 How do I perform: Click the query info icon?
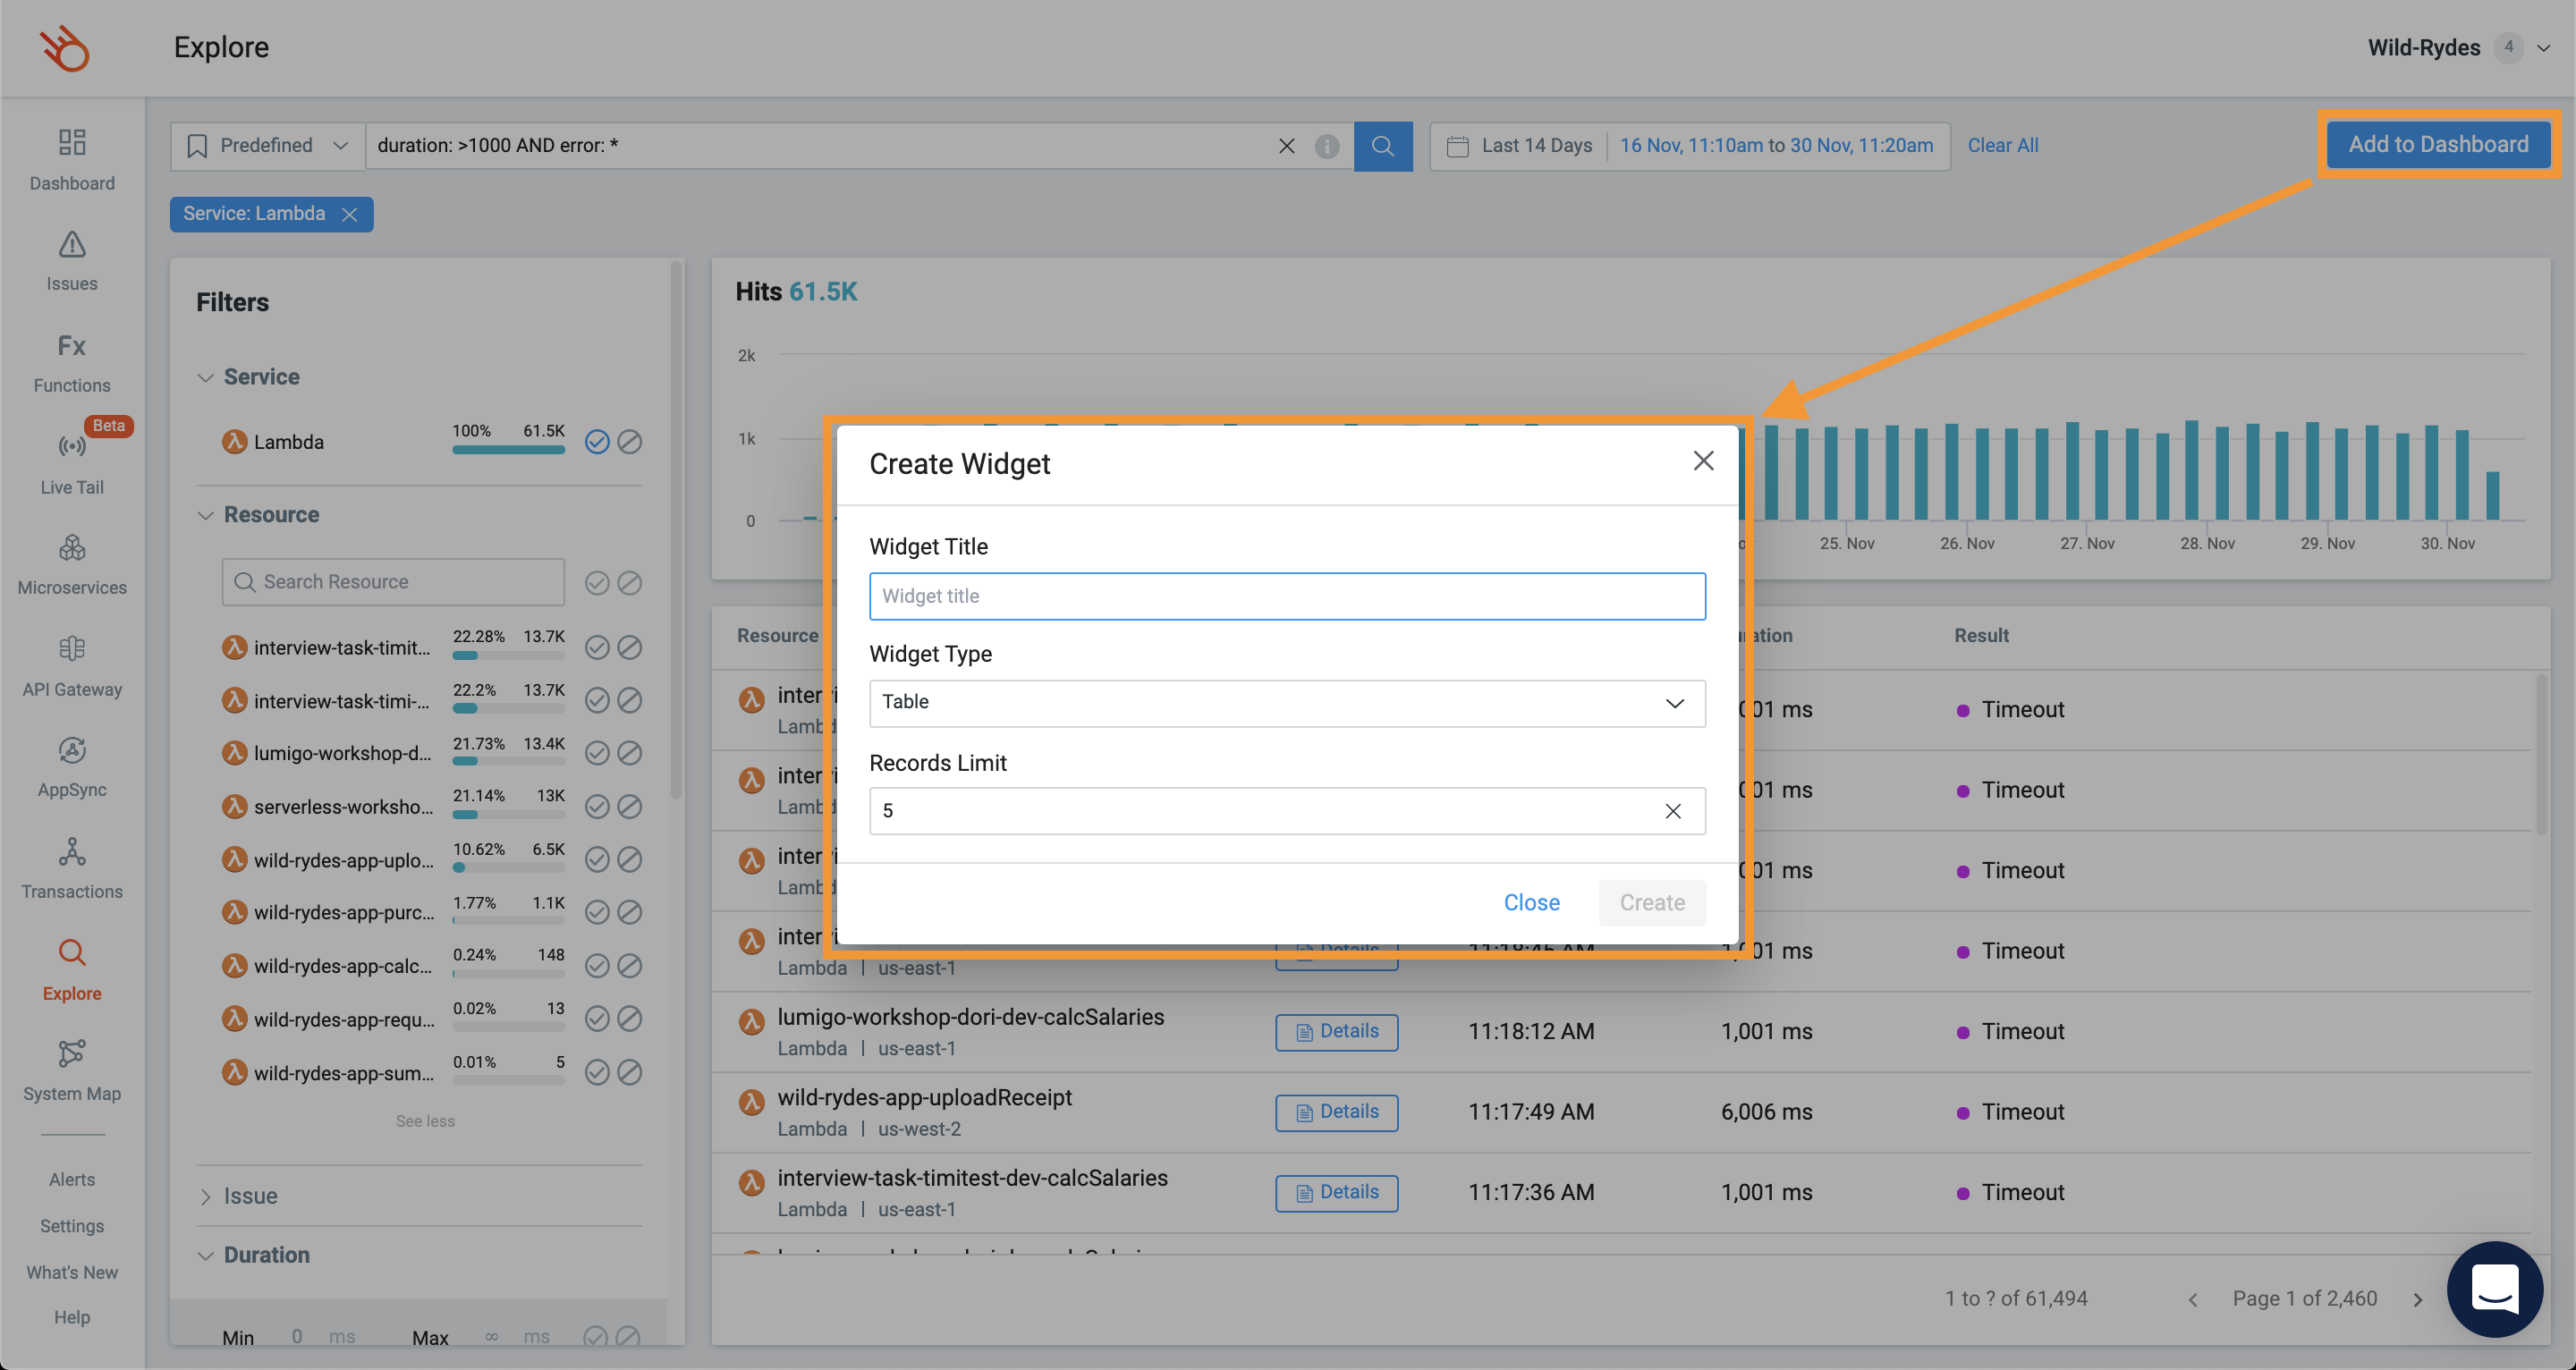coord(1326,146)
